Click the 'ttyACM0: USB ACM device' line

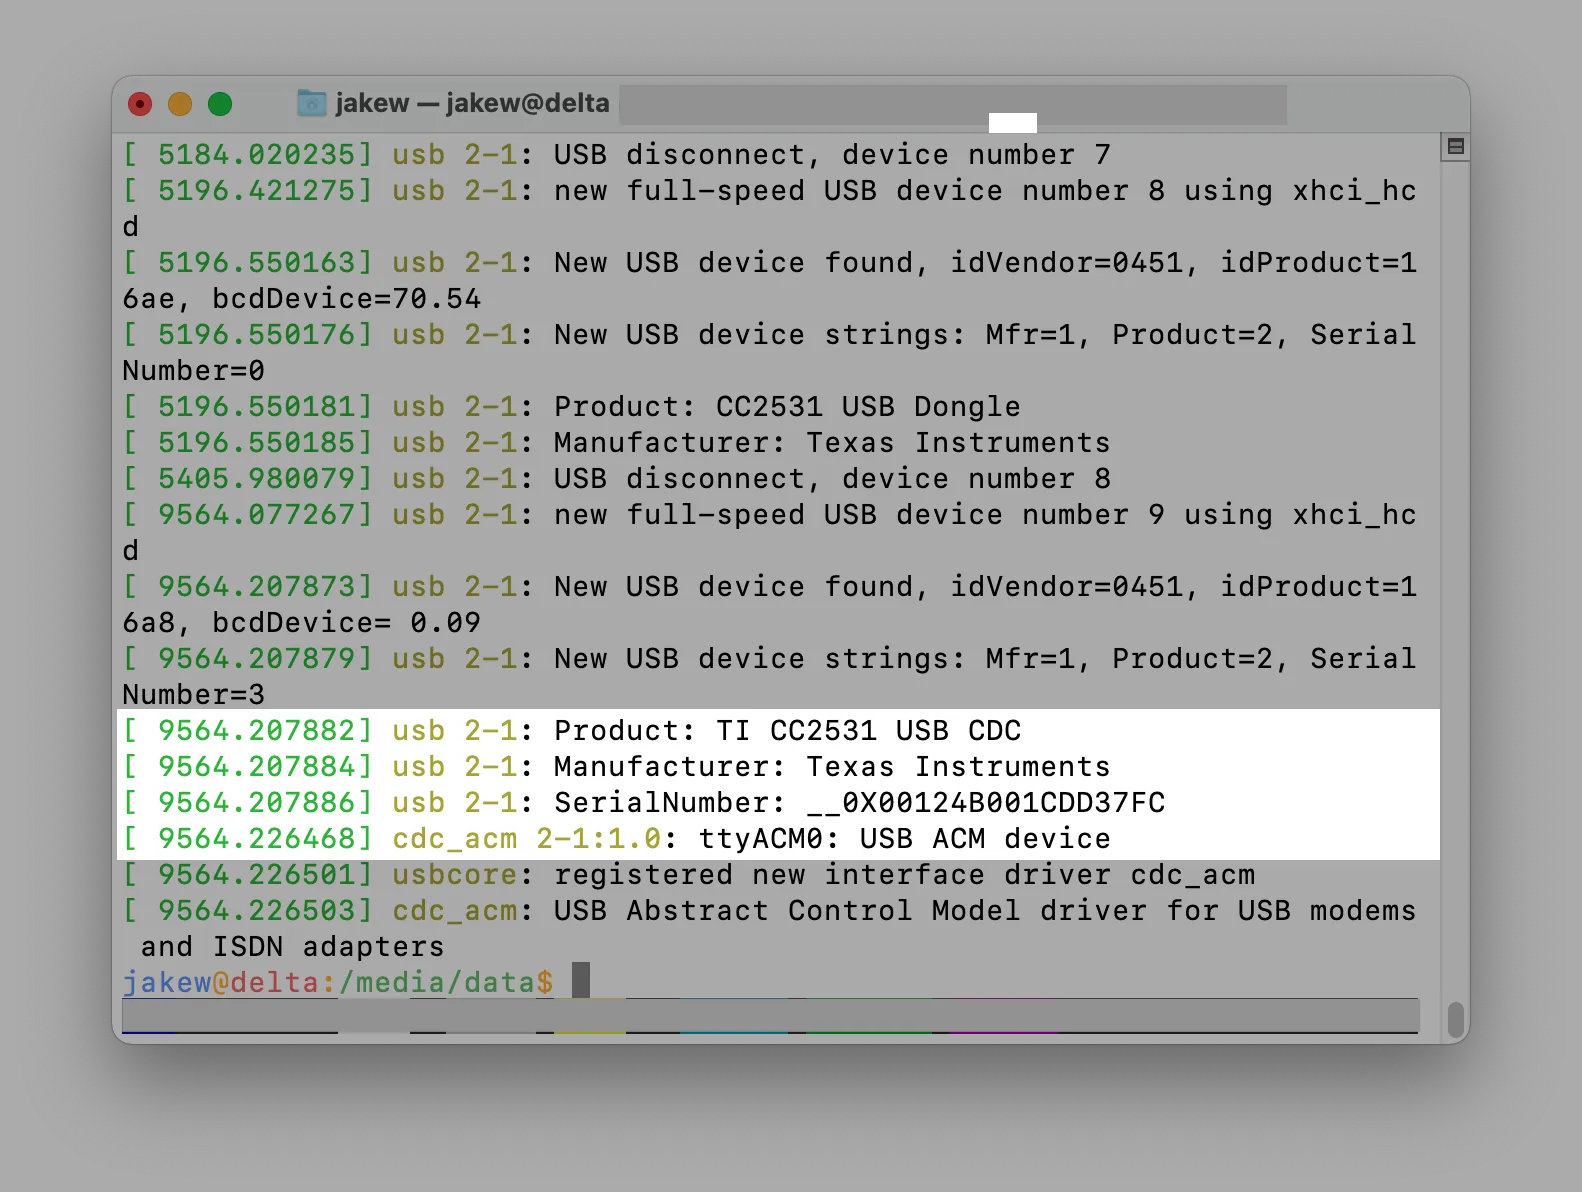click(x=616, y=839)
